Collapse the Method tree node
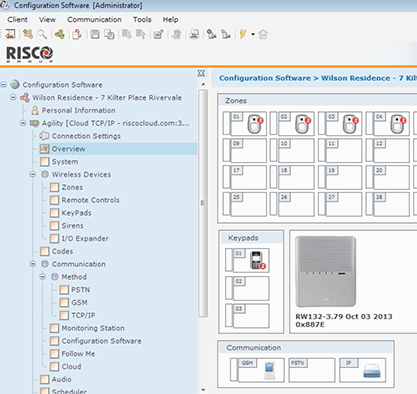Viewport: 417px width, 394px height. 42,277
